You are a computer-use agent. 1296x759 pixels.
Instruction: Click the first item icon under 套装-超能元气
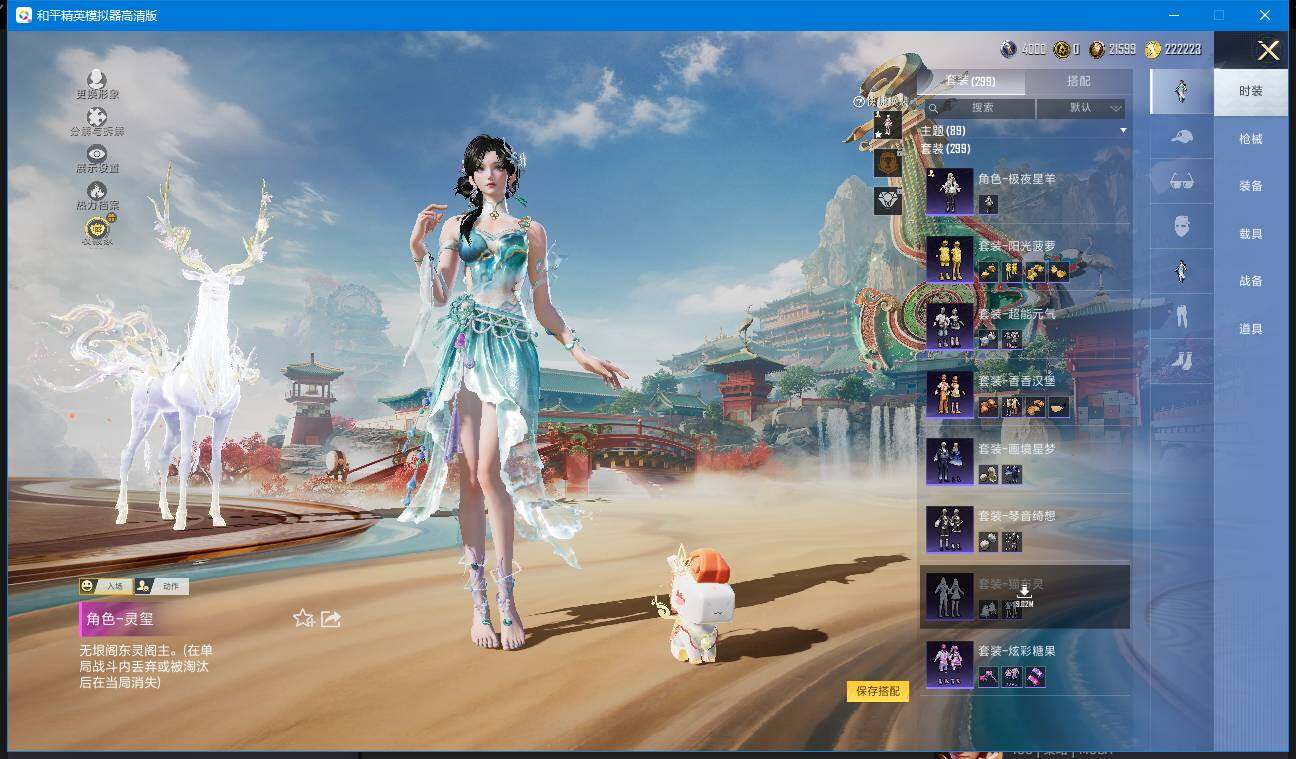click(988, 339)
